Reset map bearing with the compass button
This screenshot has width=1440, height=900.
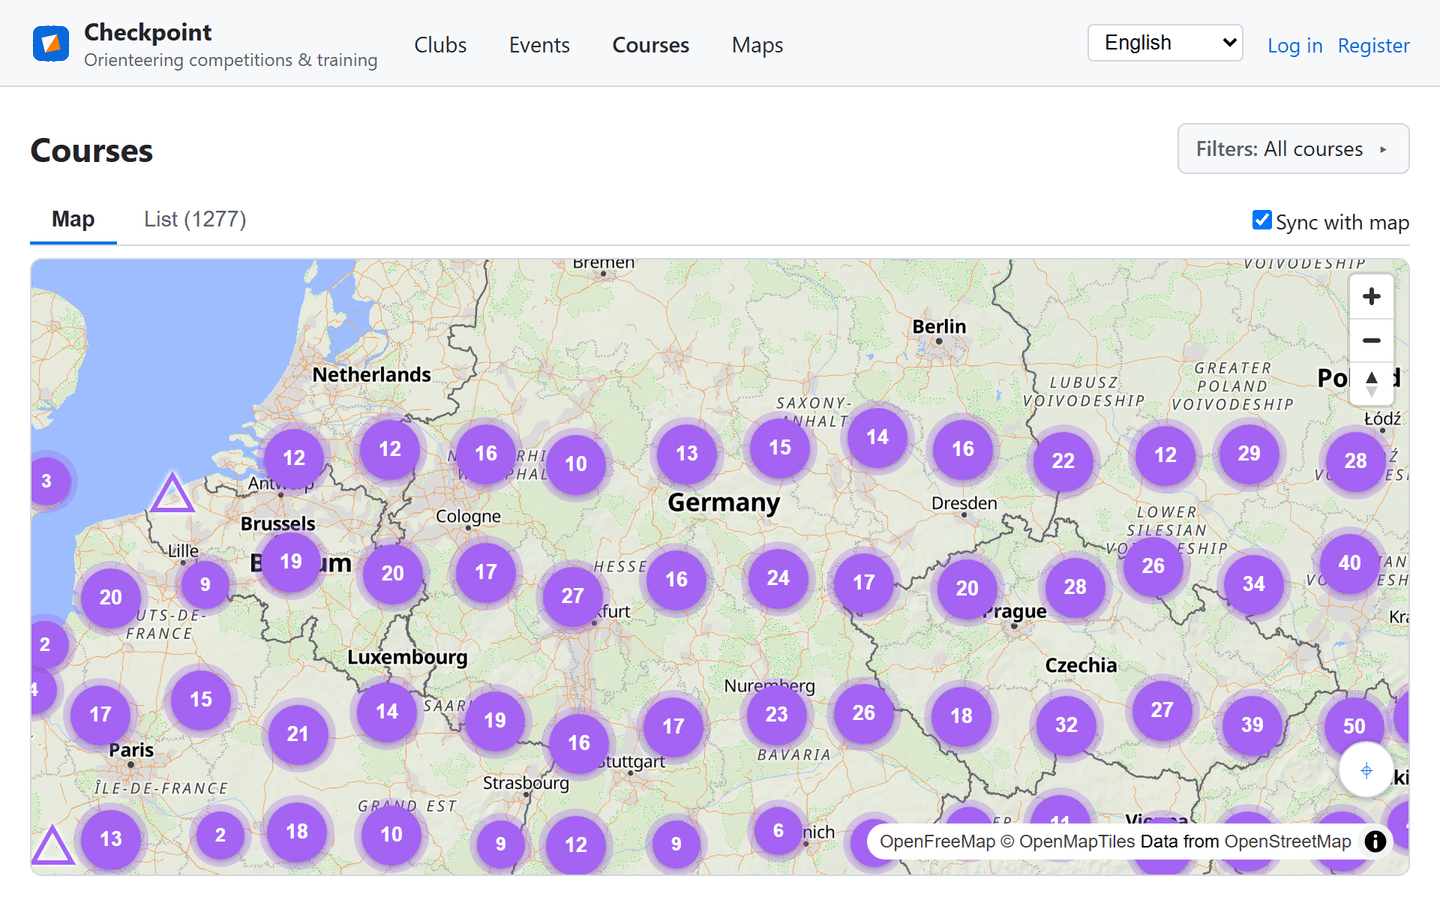[x=1371, y=383]
